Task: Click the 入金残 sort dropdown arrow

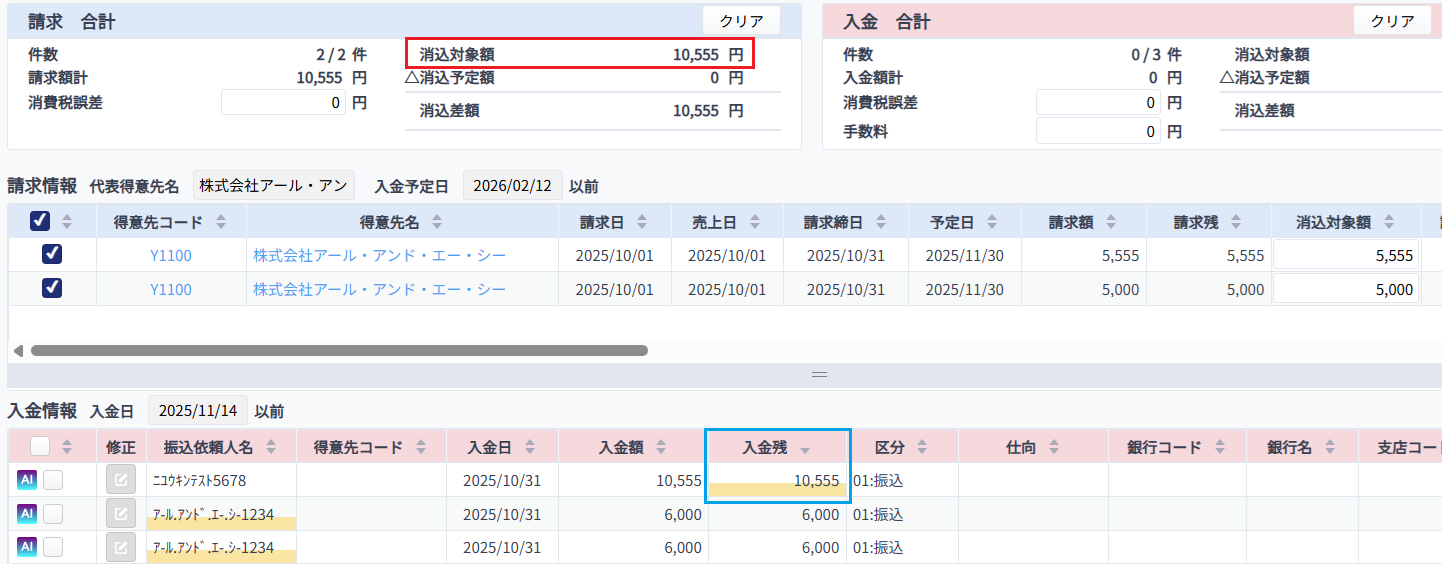Action: [x=805, y=449]
